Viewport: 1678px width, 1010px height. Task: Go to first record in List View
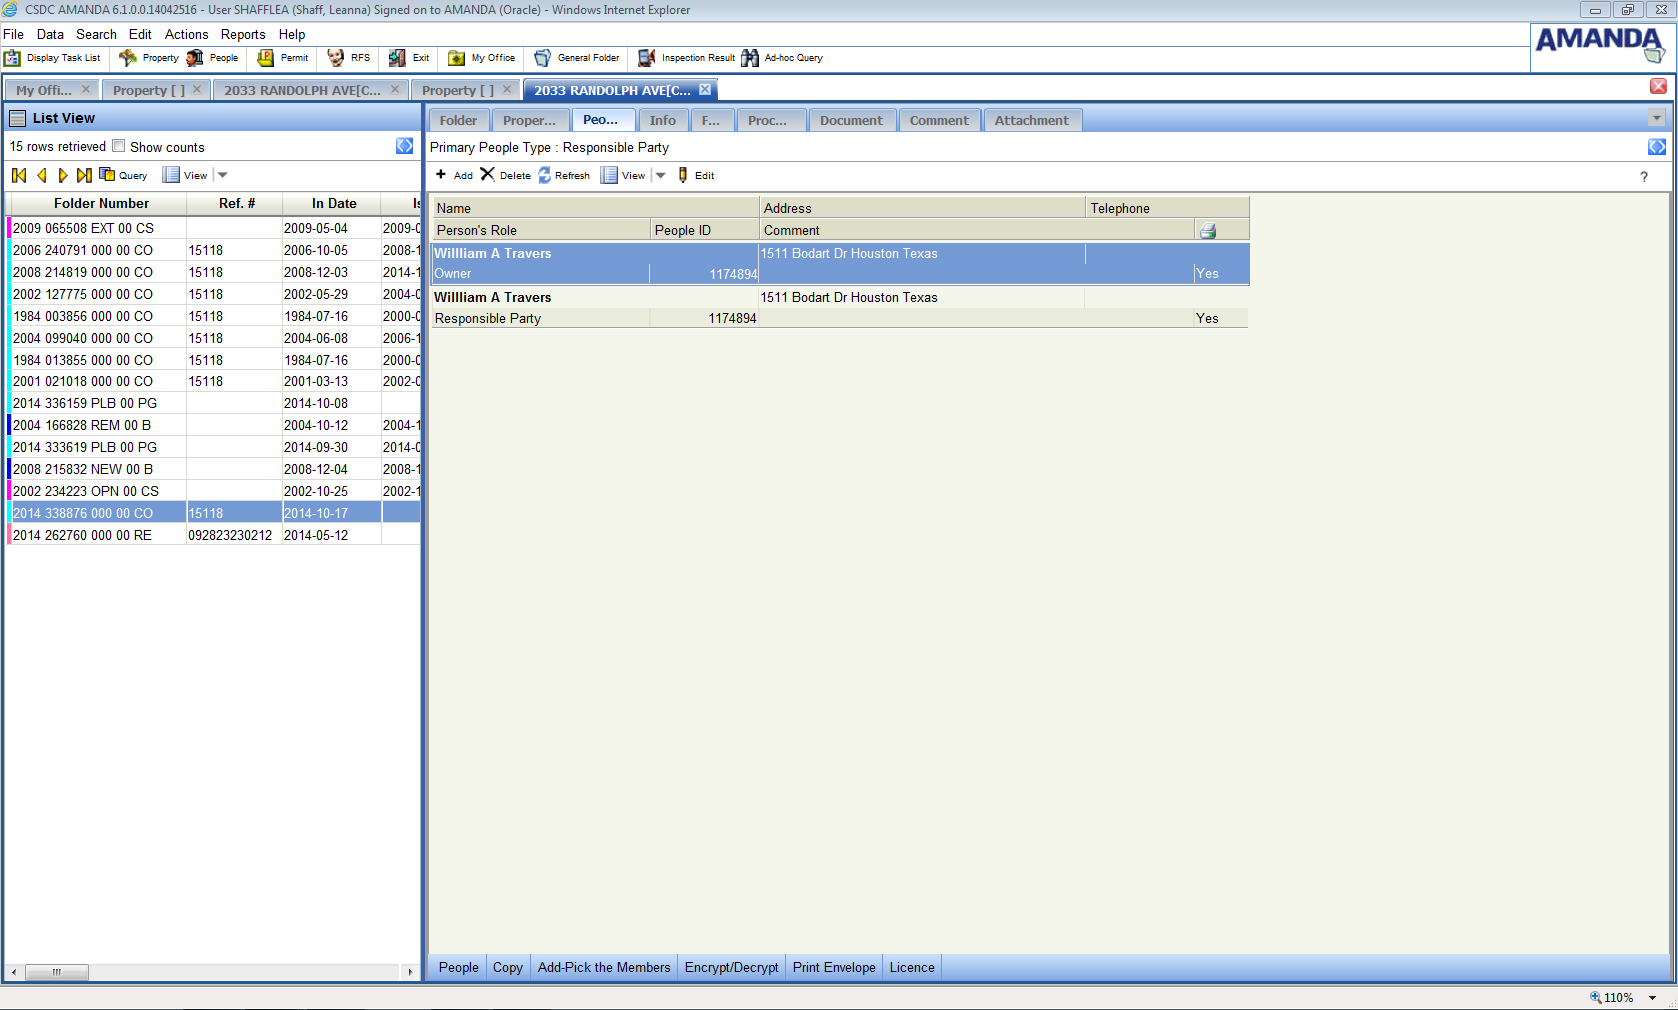pos(19,175)
